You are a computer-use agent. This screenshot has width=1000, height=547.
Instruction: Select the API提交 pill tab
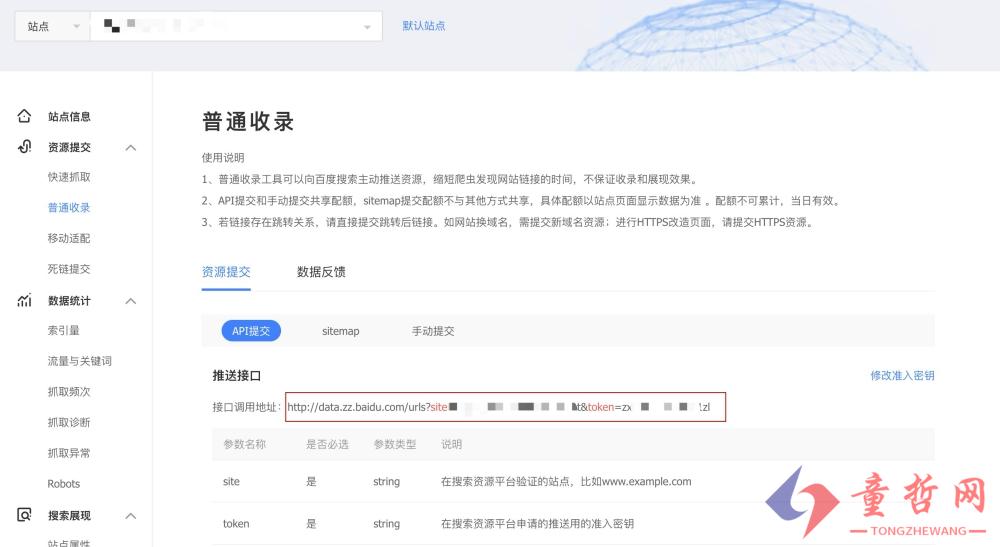click(x=251, y=331)
